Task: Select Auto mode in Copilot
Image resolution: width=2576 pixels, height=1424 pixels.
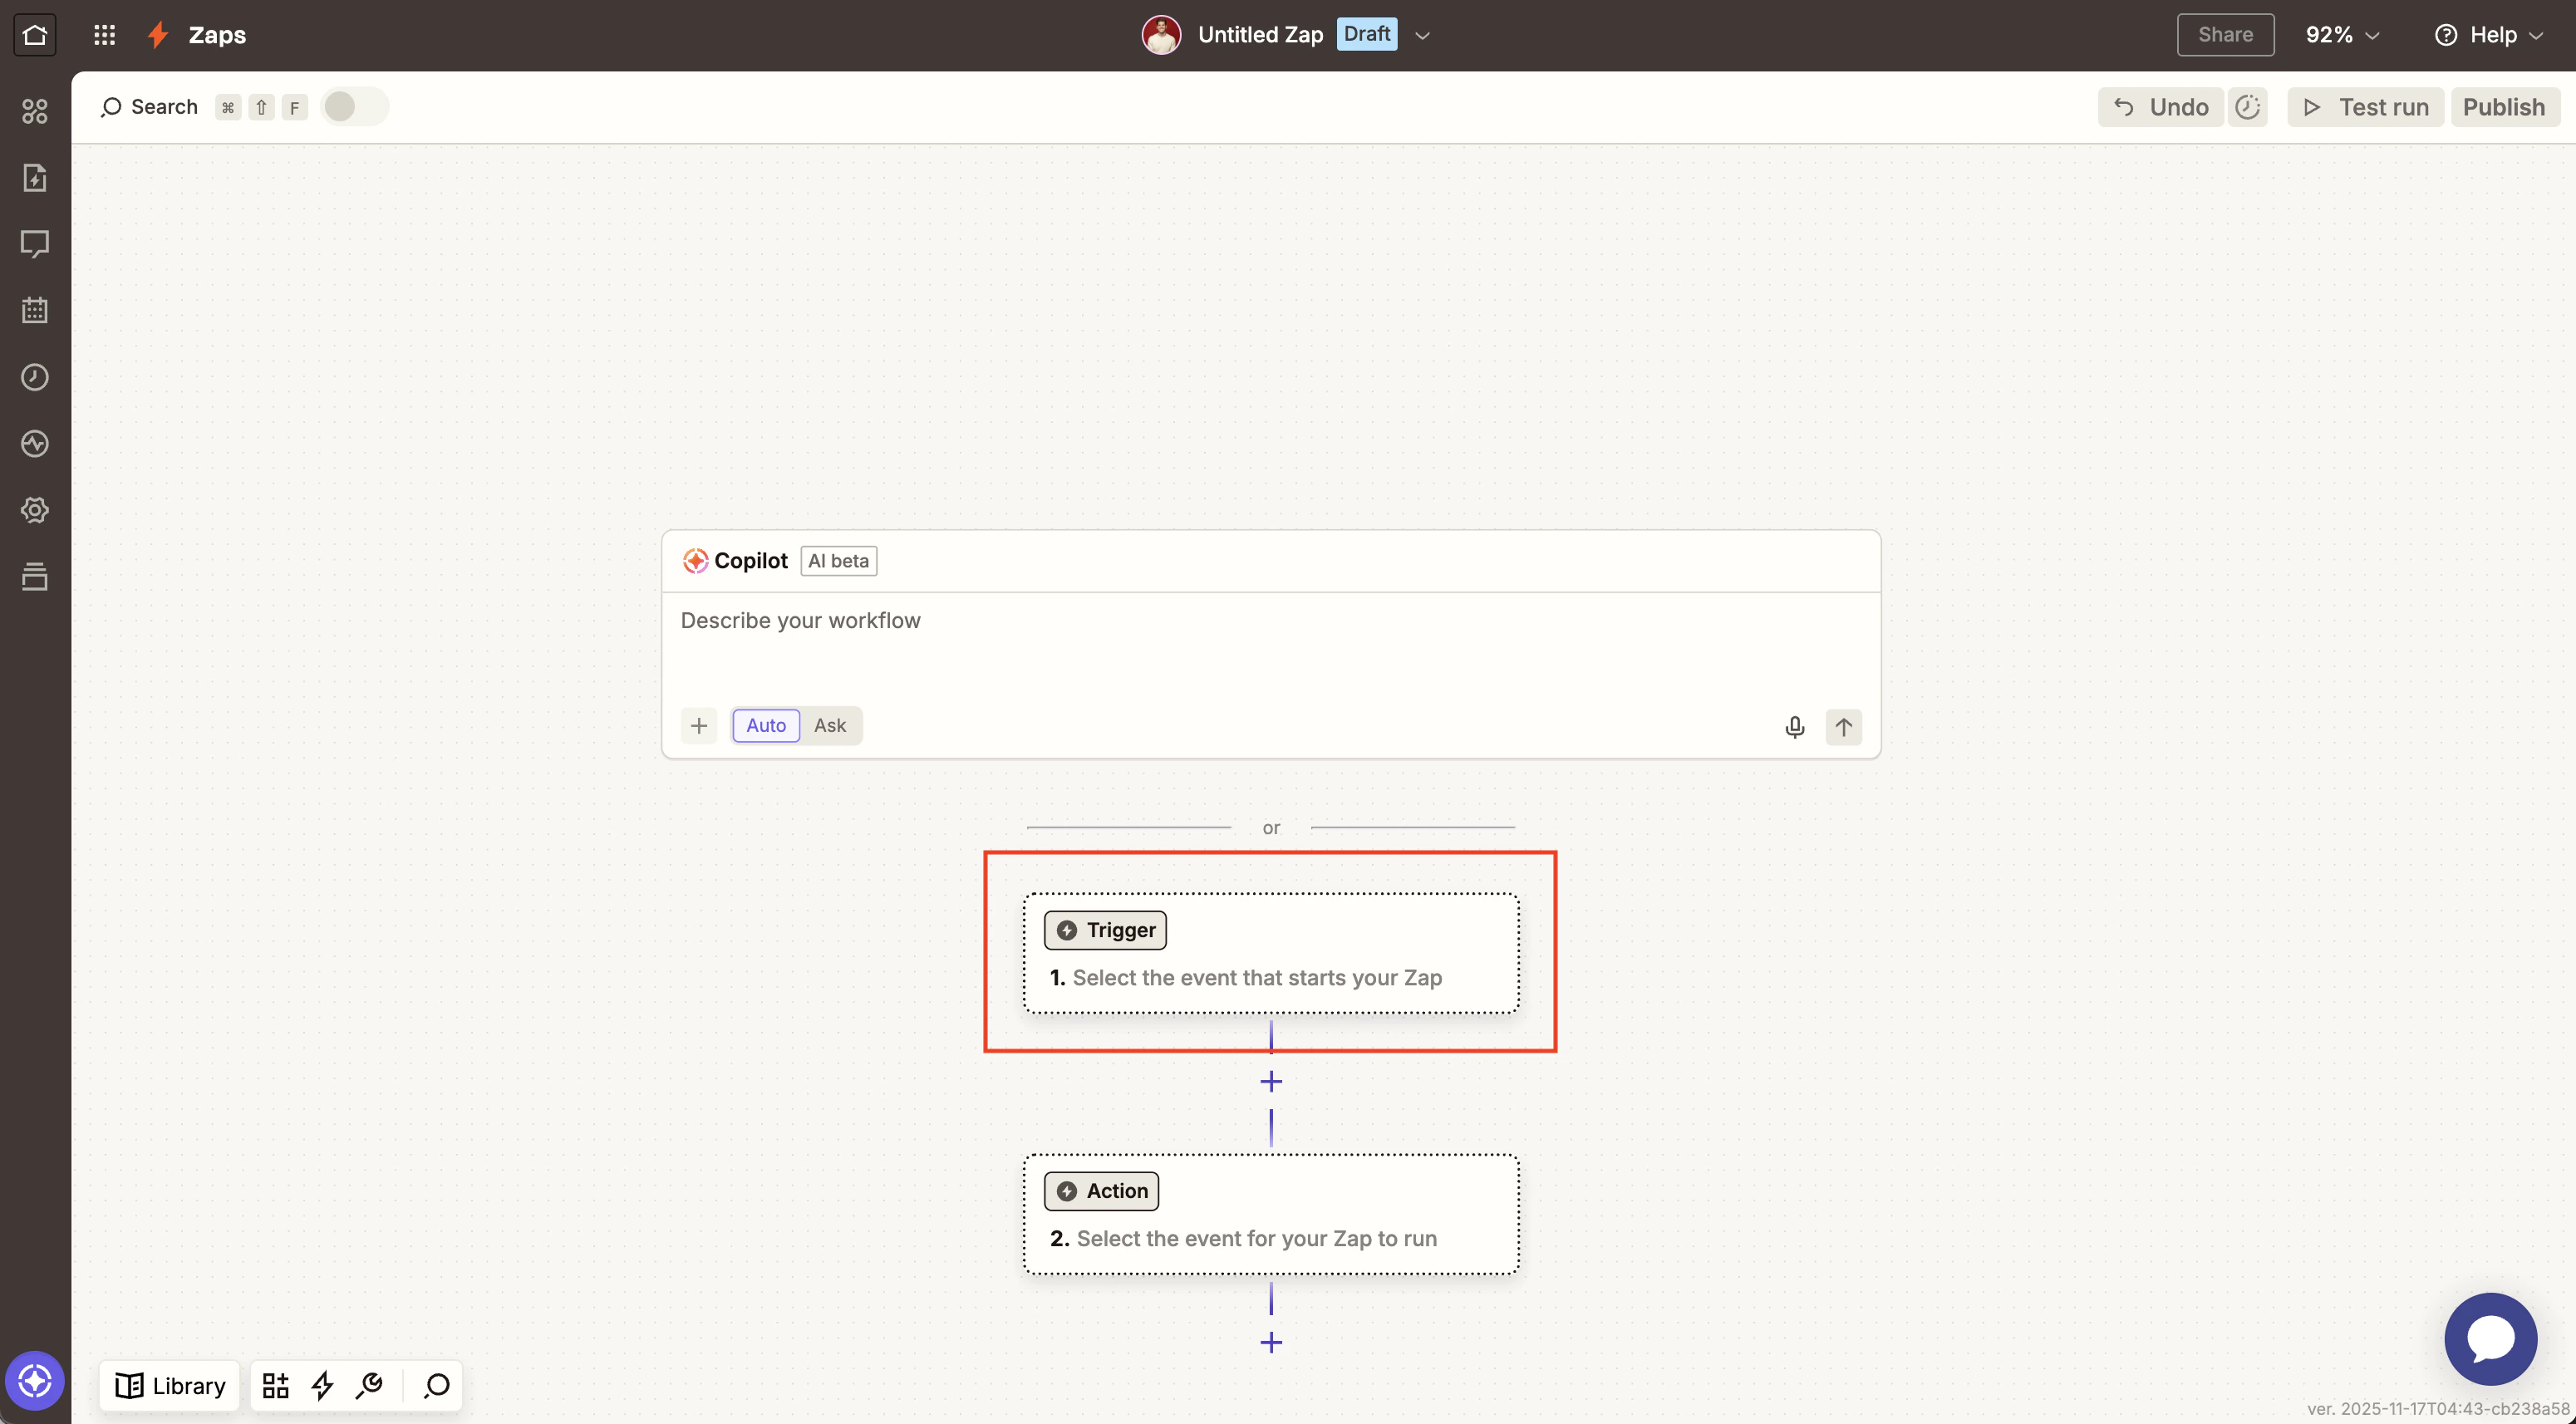Action: click(766, 726)
